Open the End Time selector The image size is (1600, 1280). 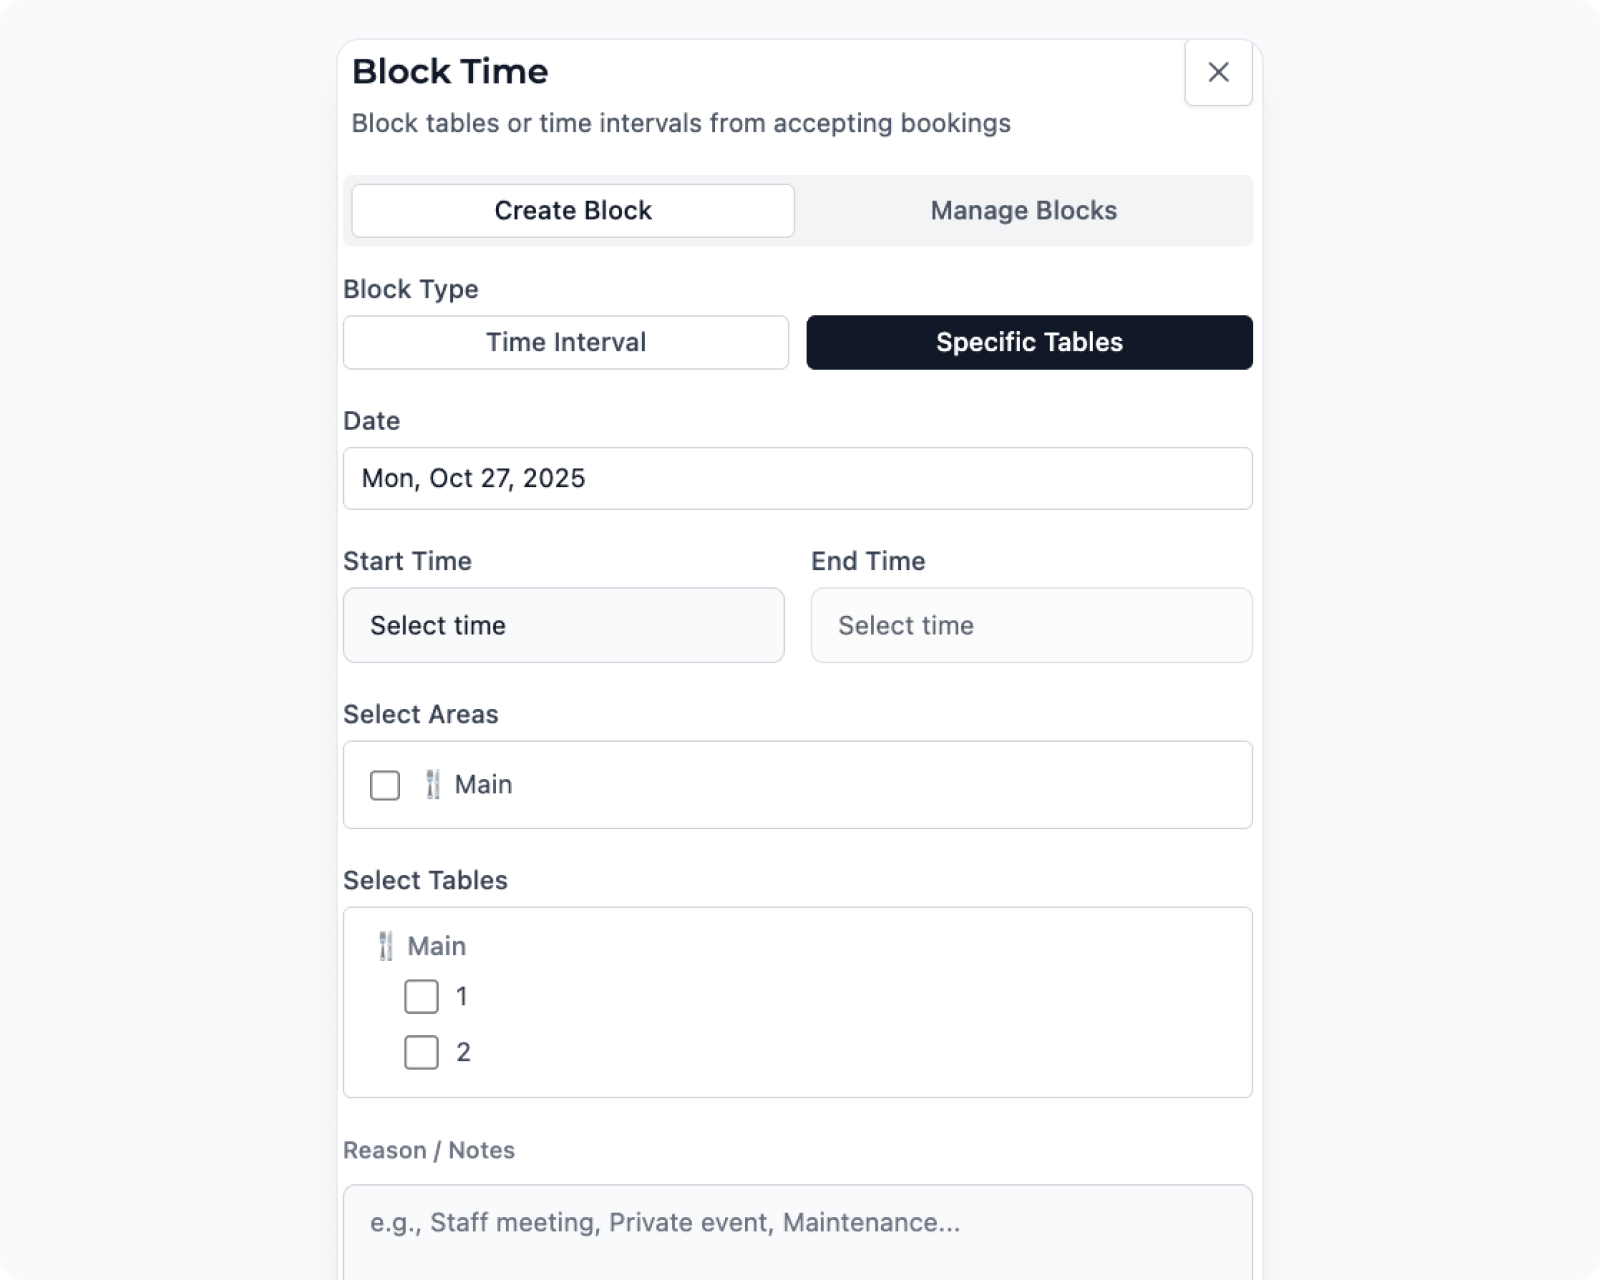(1031, 625)
